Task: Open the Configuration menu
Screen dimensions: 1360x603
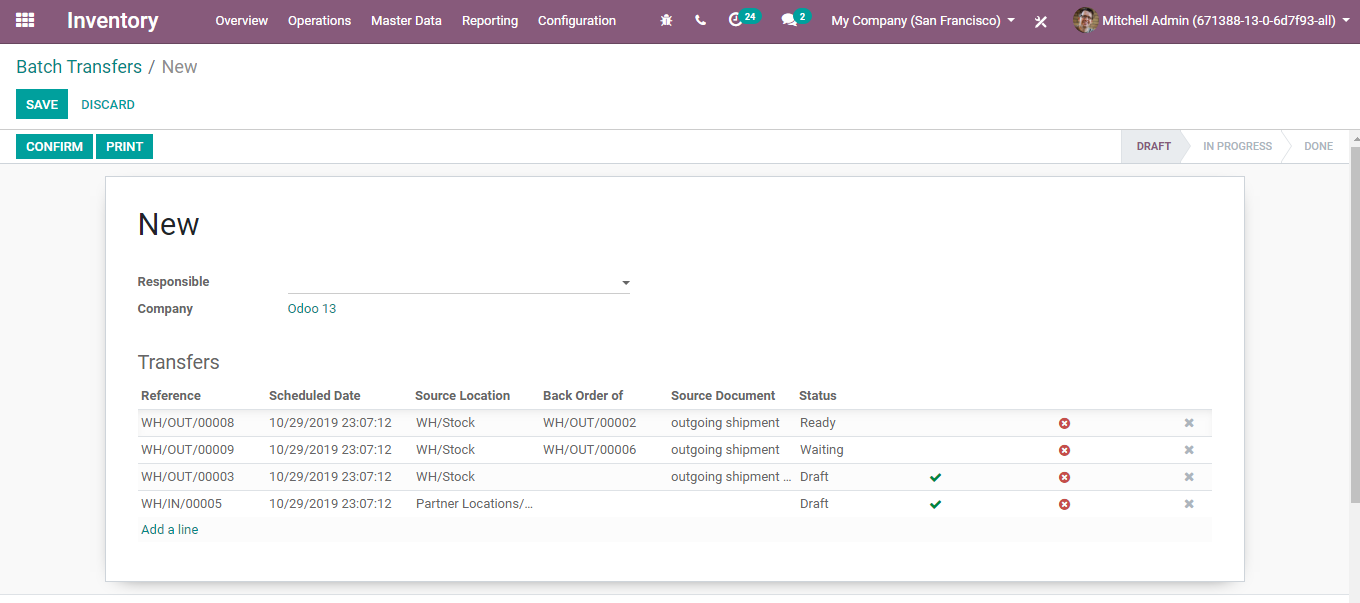Action: (x=577, y=20)
